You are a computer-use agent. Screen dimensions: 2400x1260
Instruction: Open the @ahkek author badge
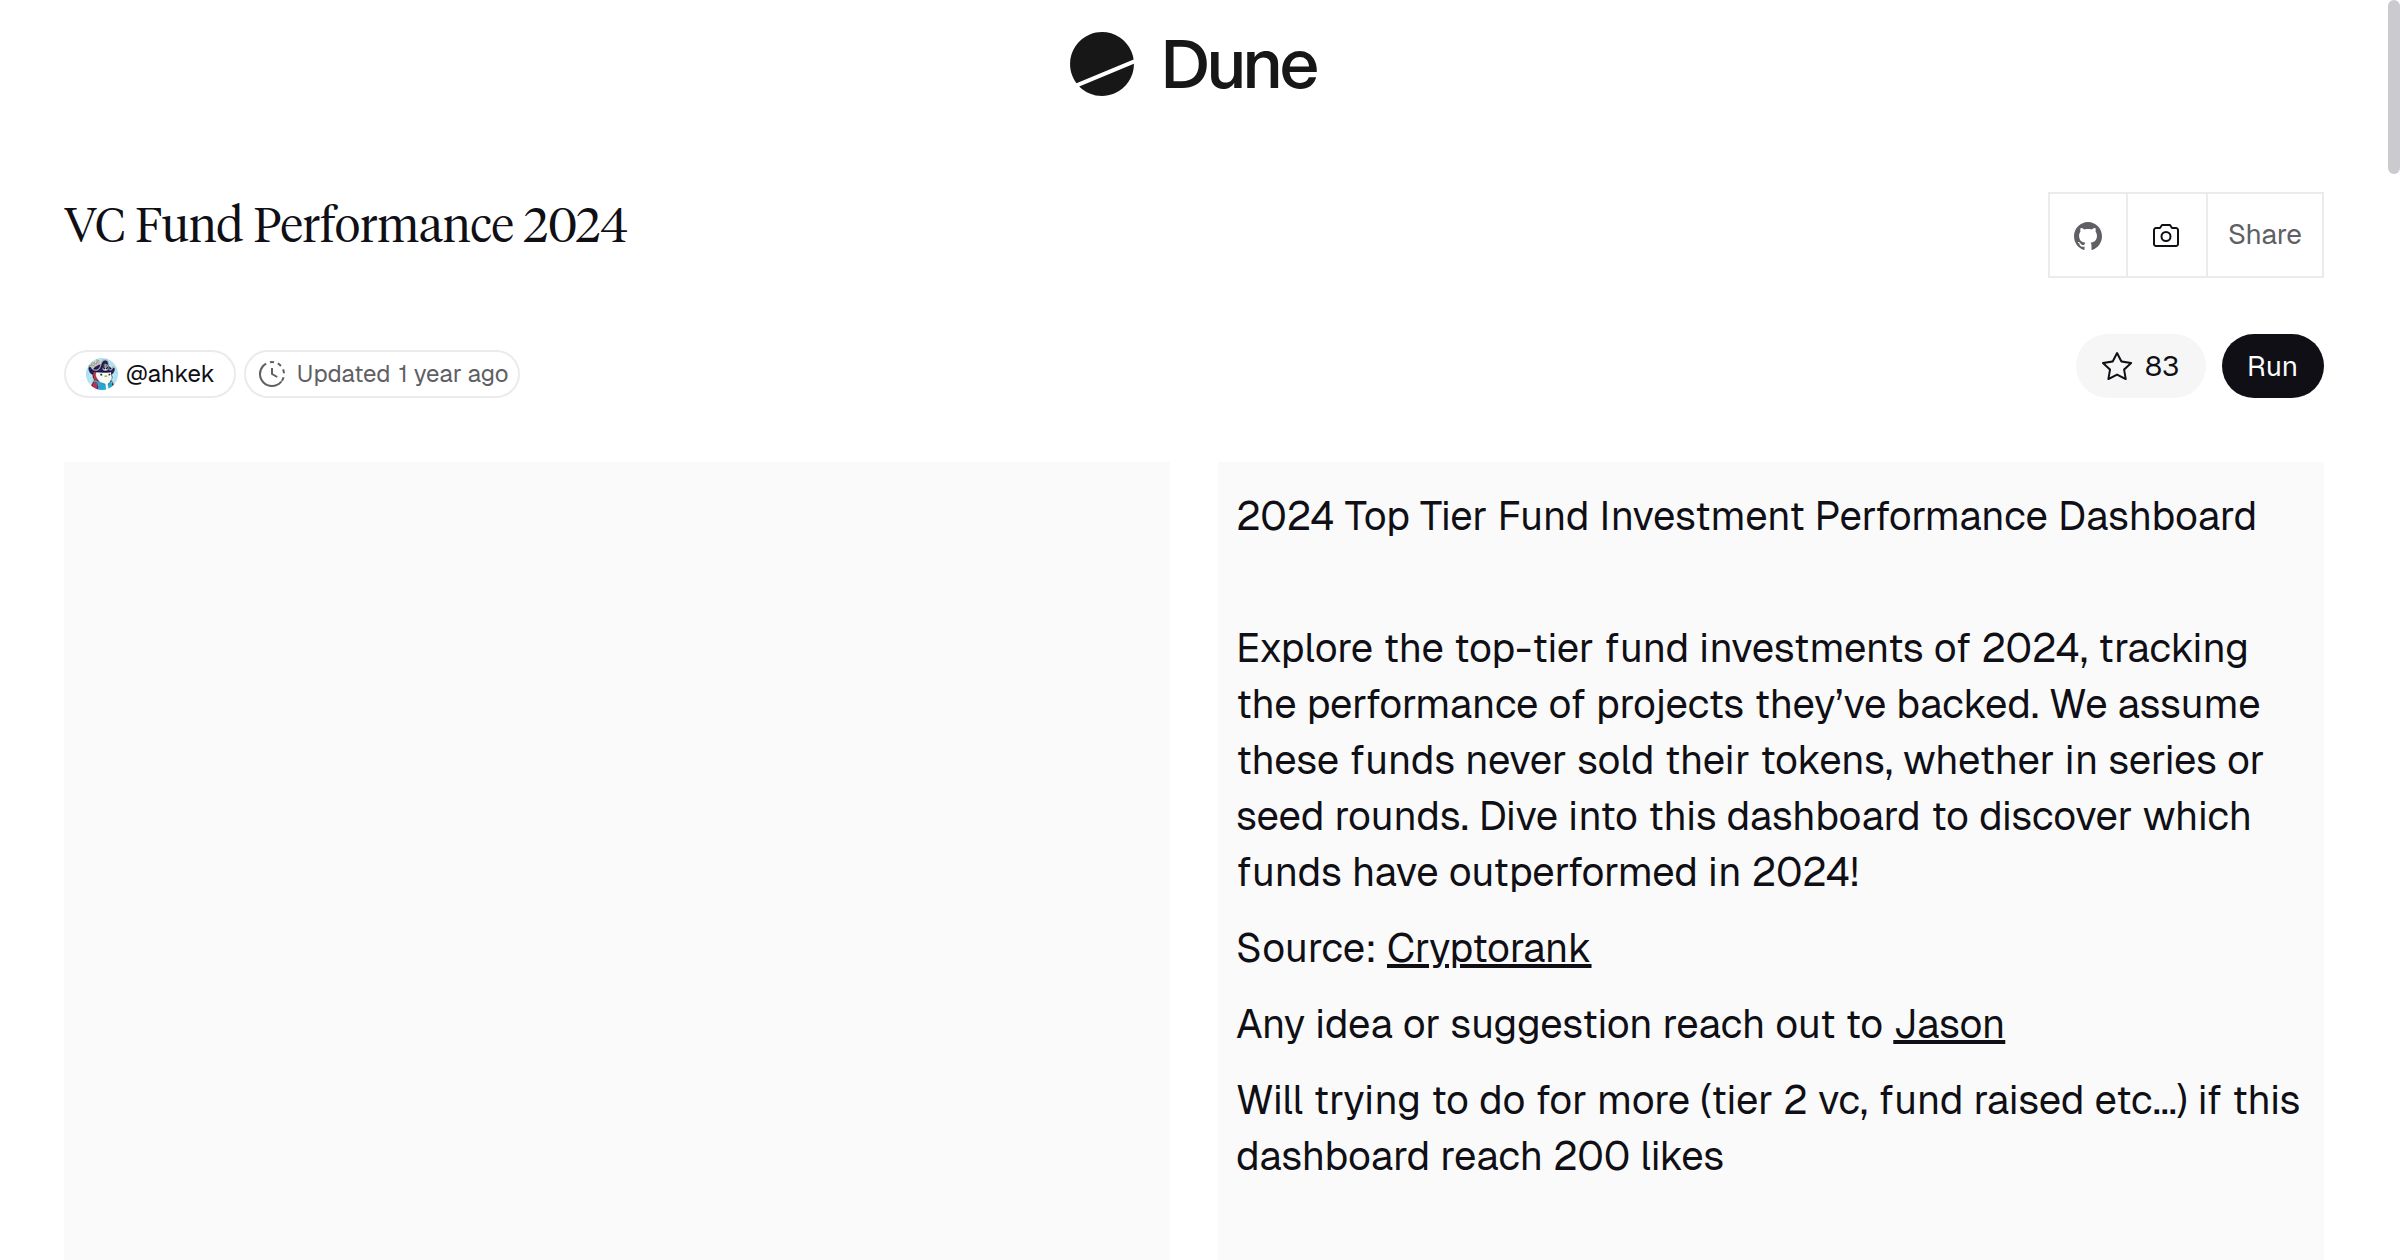(148, 373)
